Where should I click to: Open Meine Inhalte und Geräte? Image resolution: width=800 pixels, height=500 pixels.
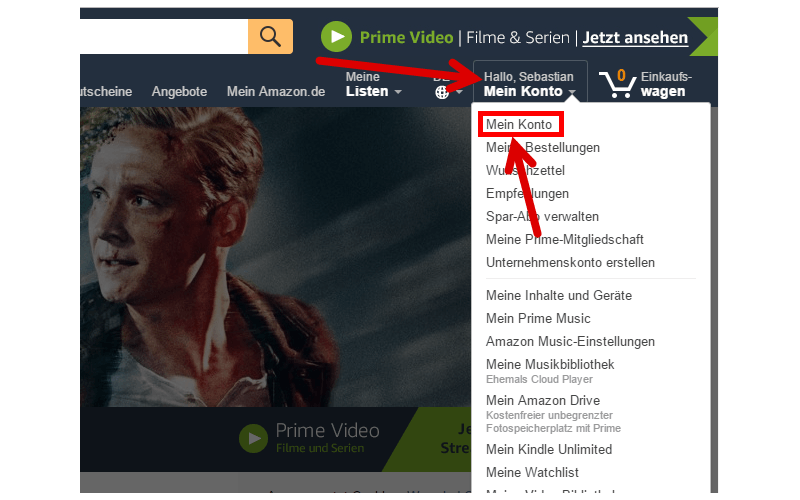559,295
